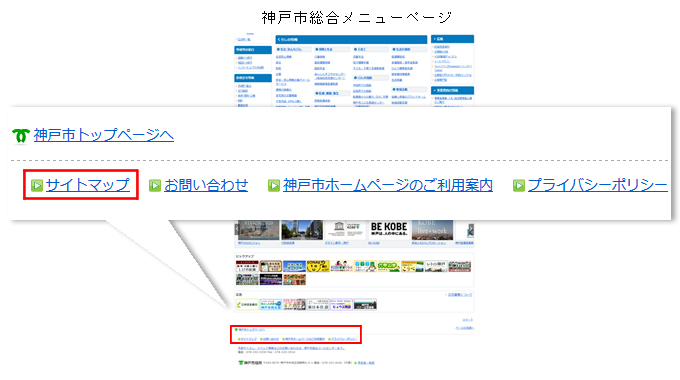Click the arrow icon beside プライバシーポリシー
Screen dimensions: 680x380
tap(519, 186)
